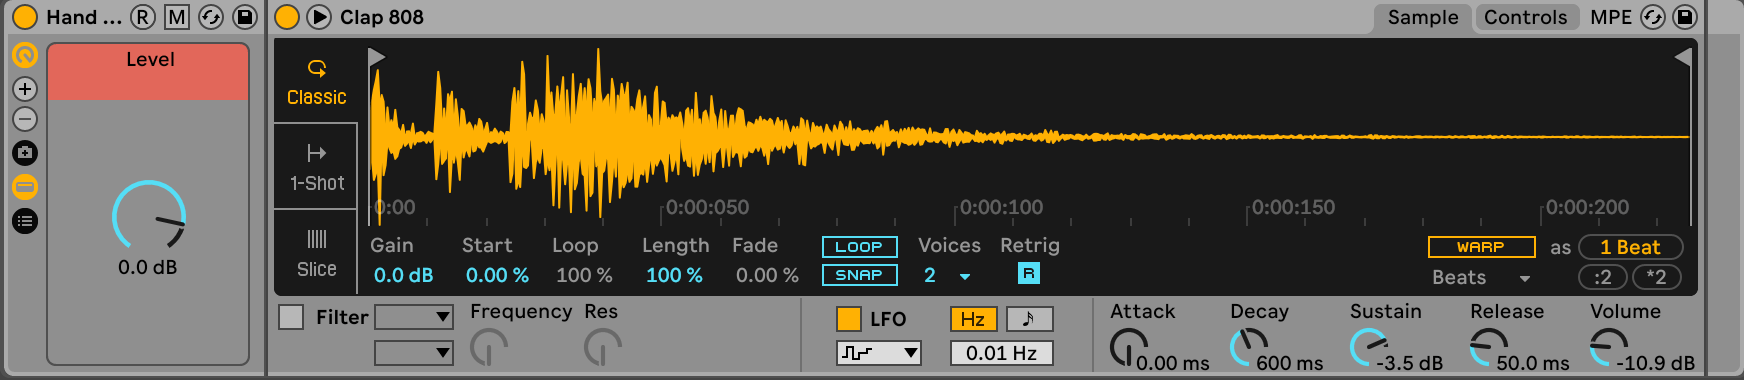The width and height of the screenshot is (1744, 380).
Task: Select 1-Shot playback mode
Action: click(316, 167)
